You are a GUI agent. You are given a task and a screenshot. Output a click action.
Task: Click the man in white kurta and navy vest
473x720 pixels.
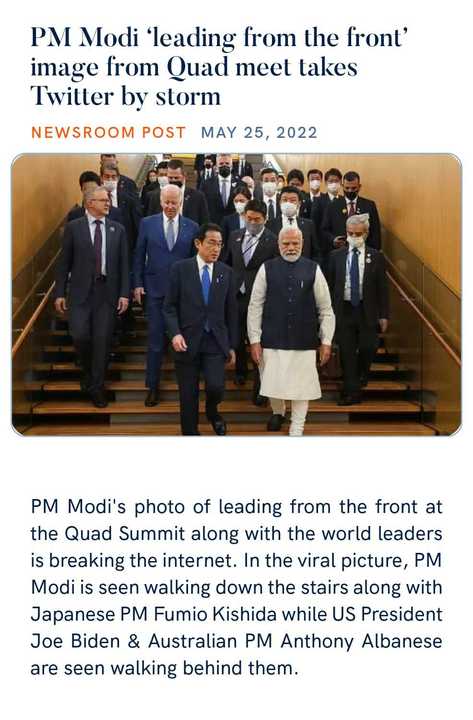tap(291, 331)
